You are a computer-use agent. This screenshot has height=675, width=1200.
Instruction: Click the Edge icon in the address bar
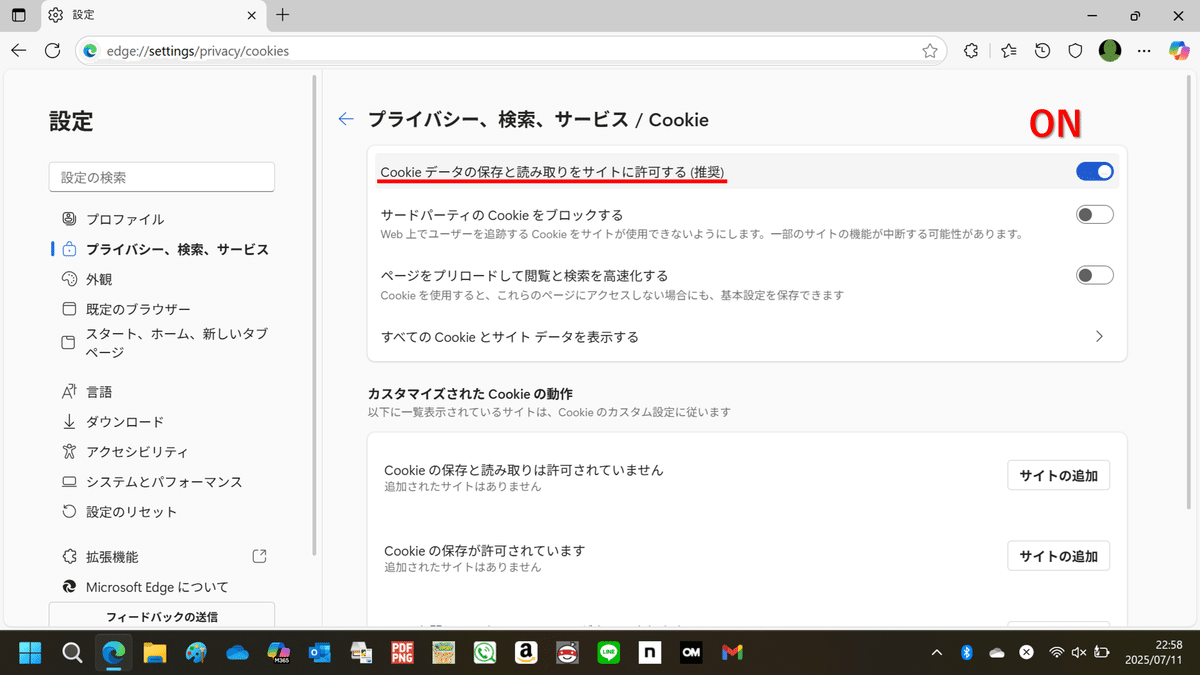pos(90,50)
